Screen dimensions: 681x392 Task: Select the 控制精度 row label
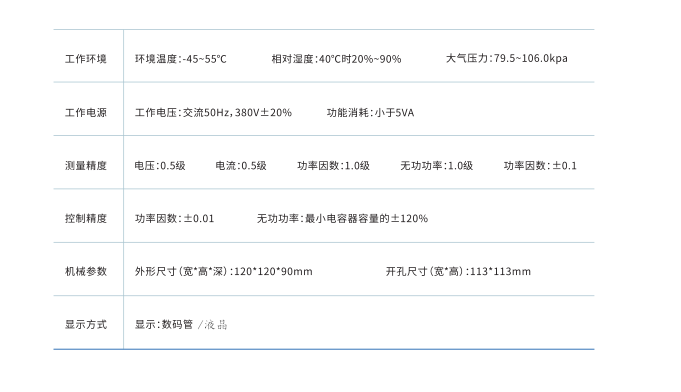[x=86, y=218]
